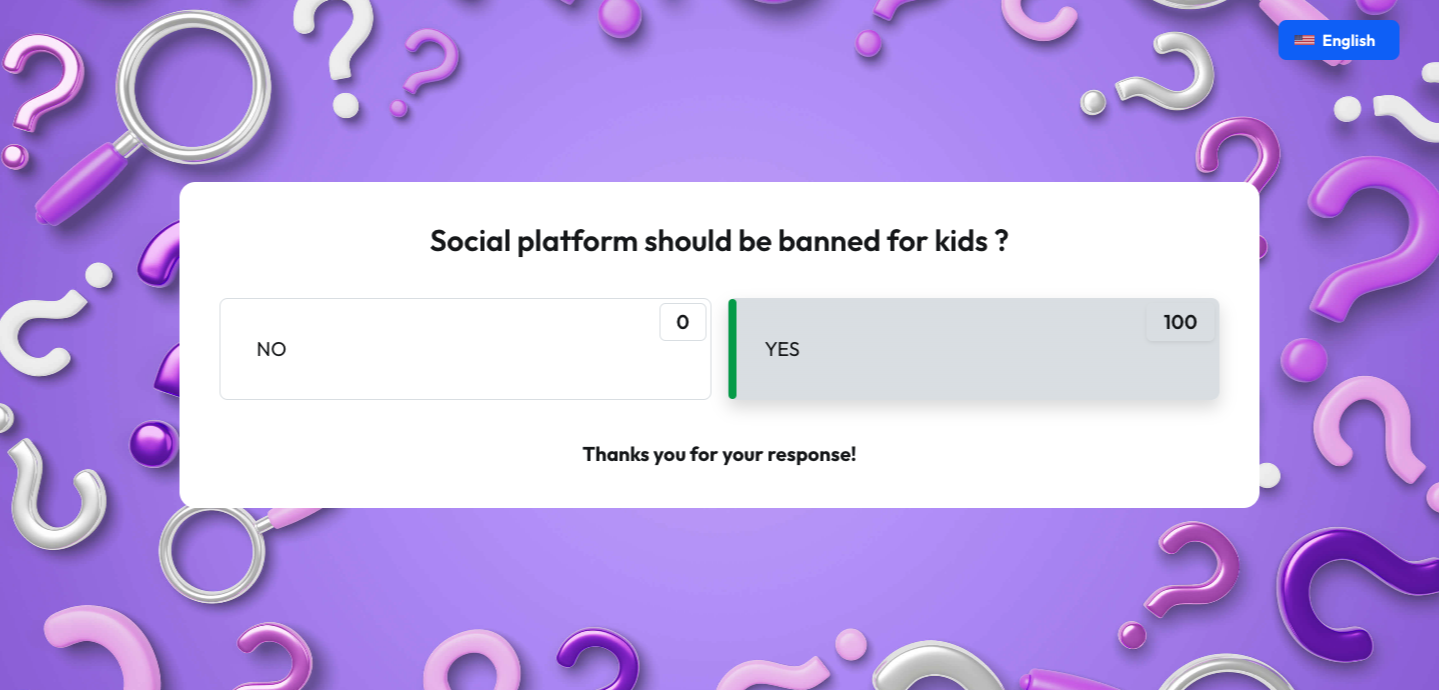Click the glossy purple sphere on left
Image resolution: width=1439 pixels, height=690 pixels.
pos(152,443)
